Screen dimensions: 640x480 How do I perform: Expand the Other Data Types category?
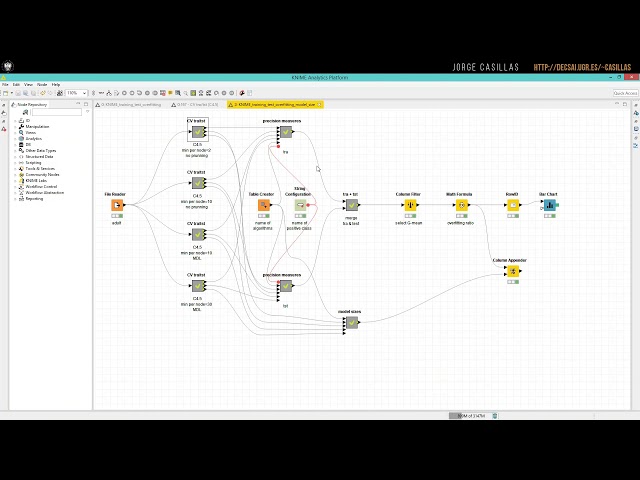(x=16, y=151)
